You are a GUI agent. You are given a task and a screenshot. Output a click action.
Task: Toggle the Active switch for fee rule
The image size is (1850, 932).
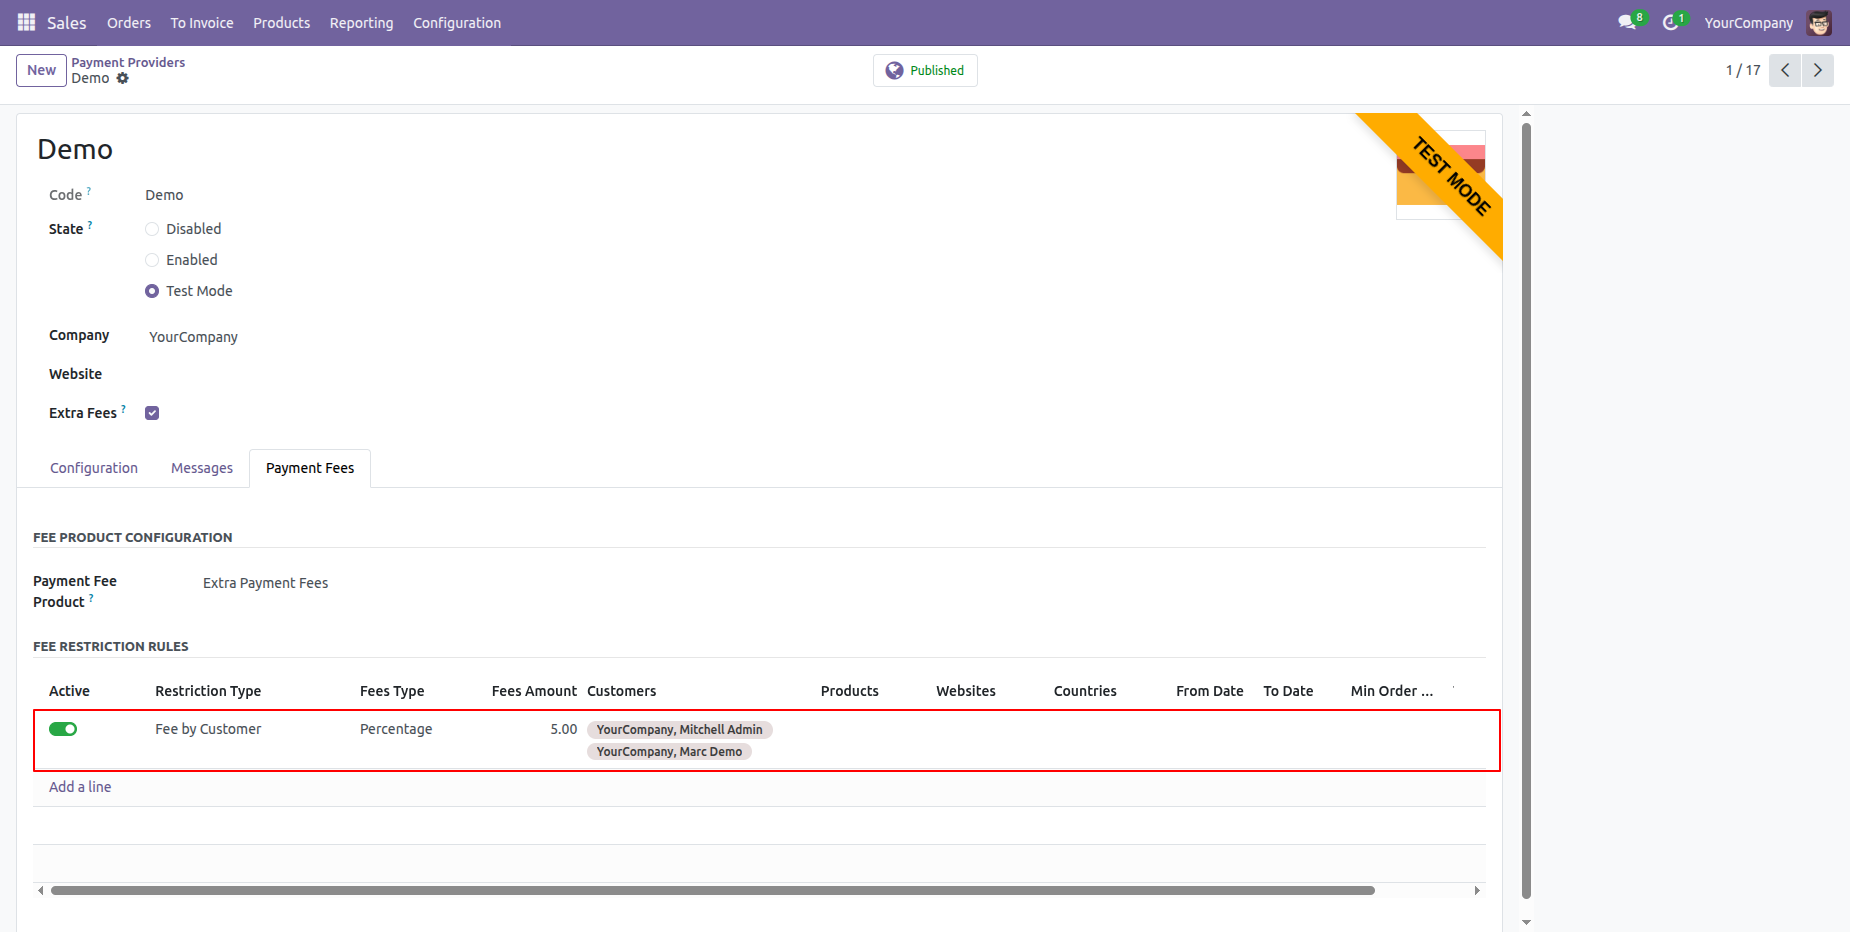click(x=63, y=729)
